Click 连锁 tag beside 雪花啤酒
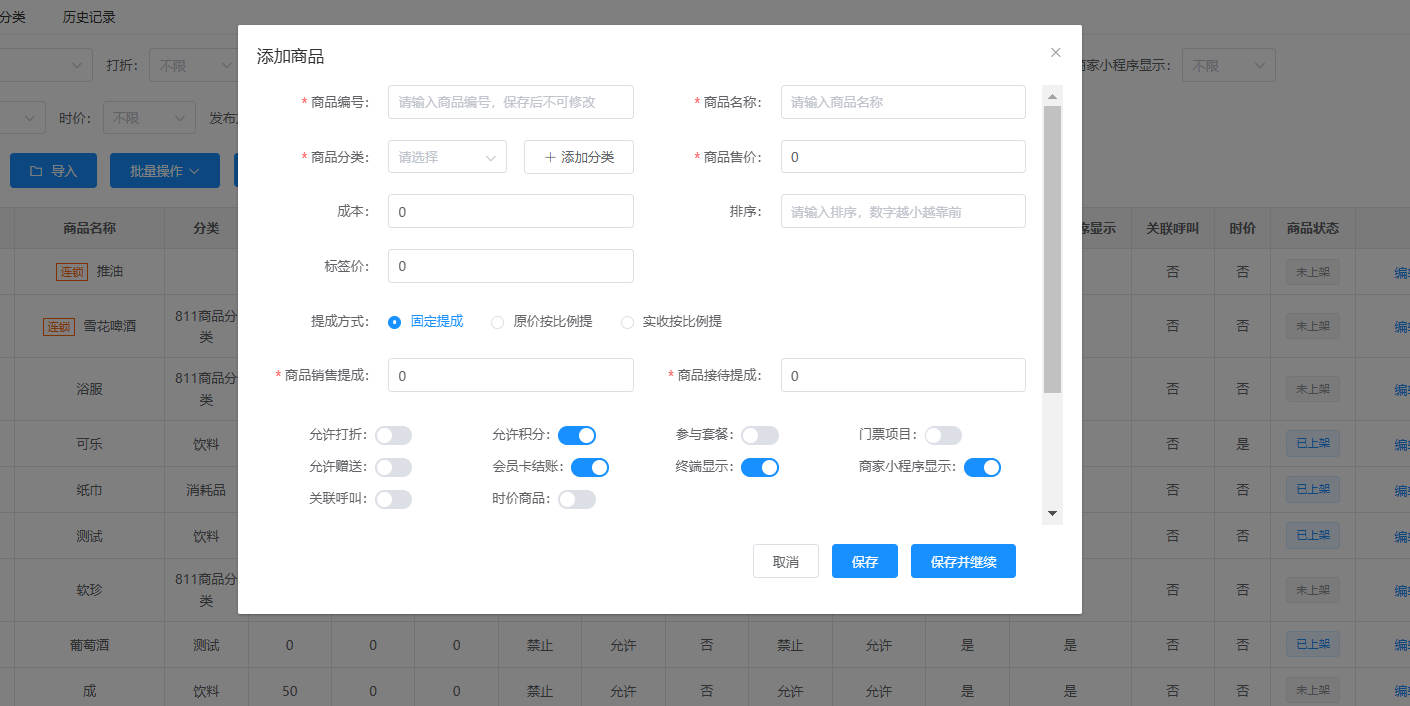This screenshot has width=1410, height=706. pos(59,327)
